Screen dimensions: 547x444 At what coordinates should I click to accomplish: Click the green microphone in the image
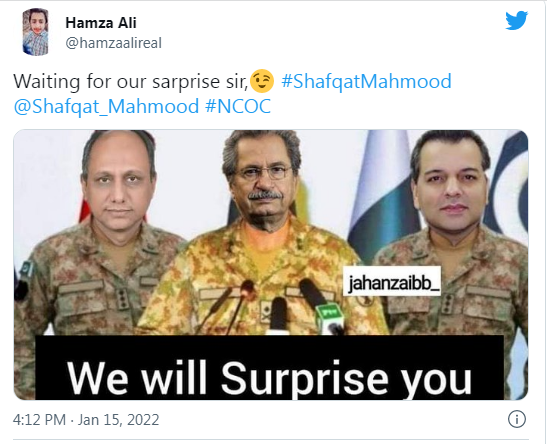coord(329,318)
